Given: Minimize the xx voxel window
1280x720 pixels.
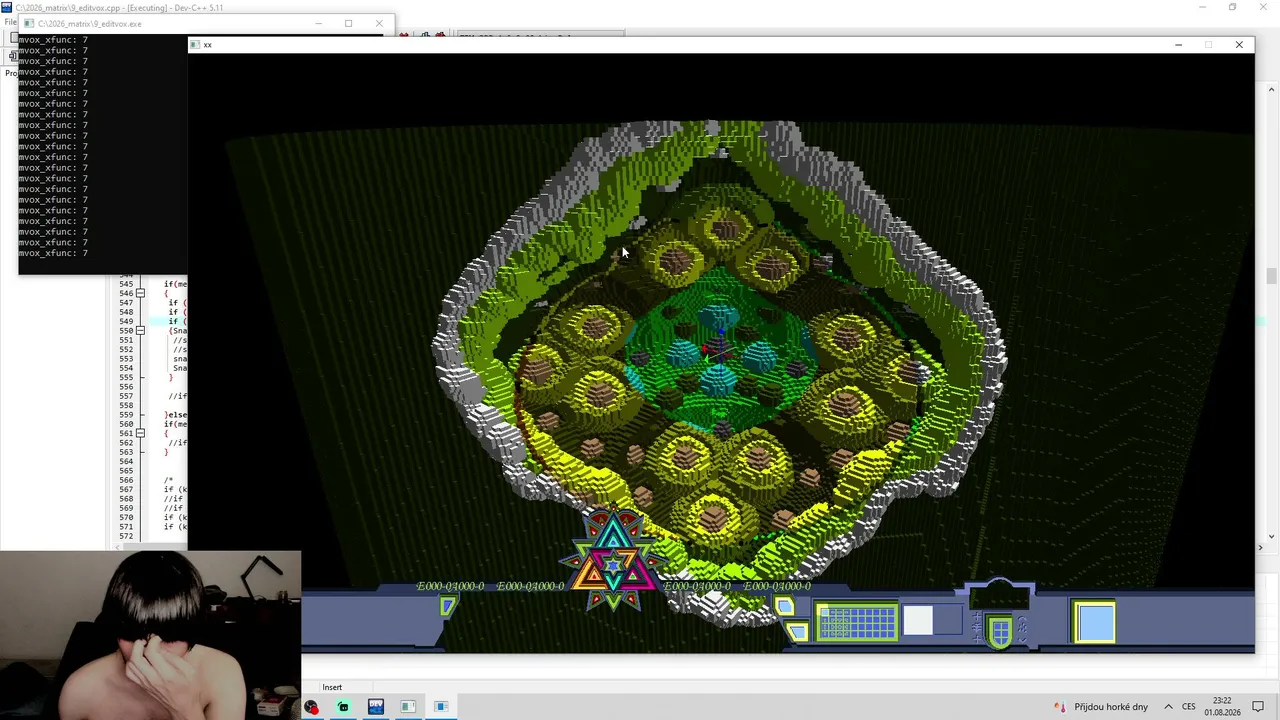Looking at the screenshot, I should [1178, 45].
